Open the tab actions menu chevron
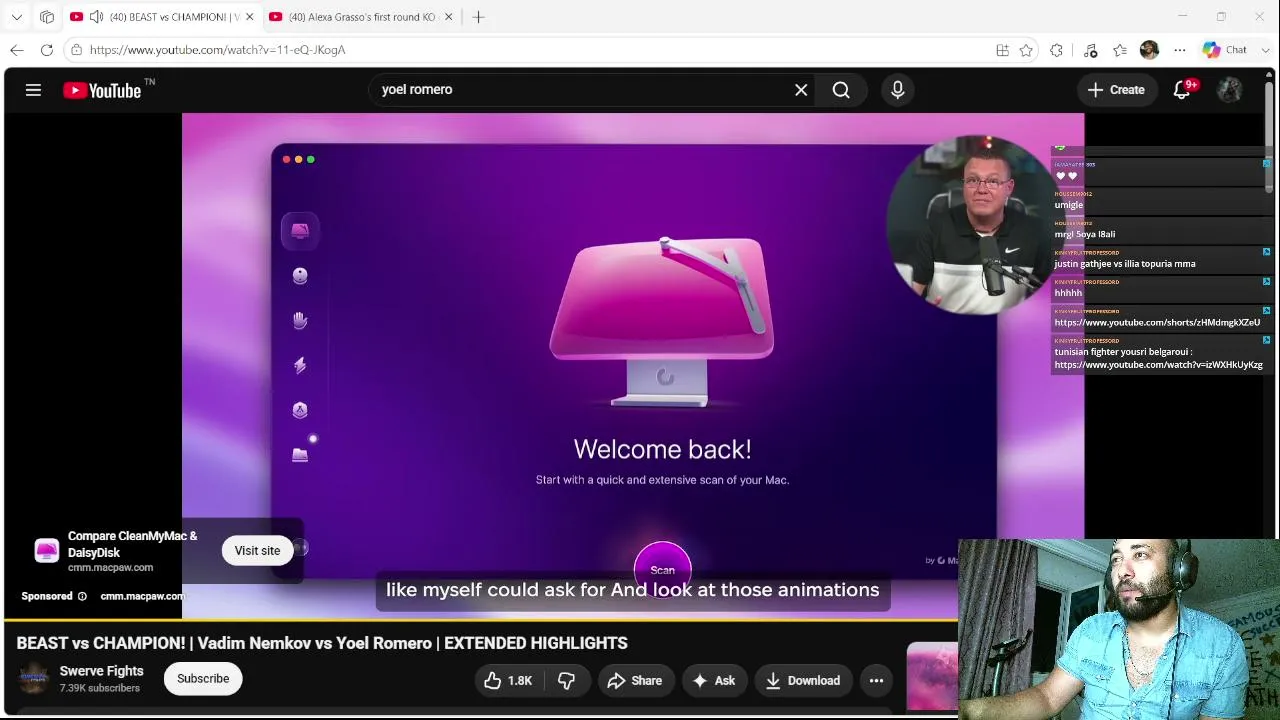This screenshot has width=1280, height=720. [x=17, y=17]
